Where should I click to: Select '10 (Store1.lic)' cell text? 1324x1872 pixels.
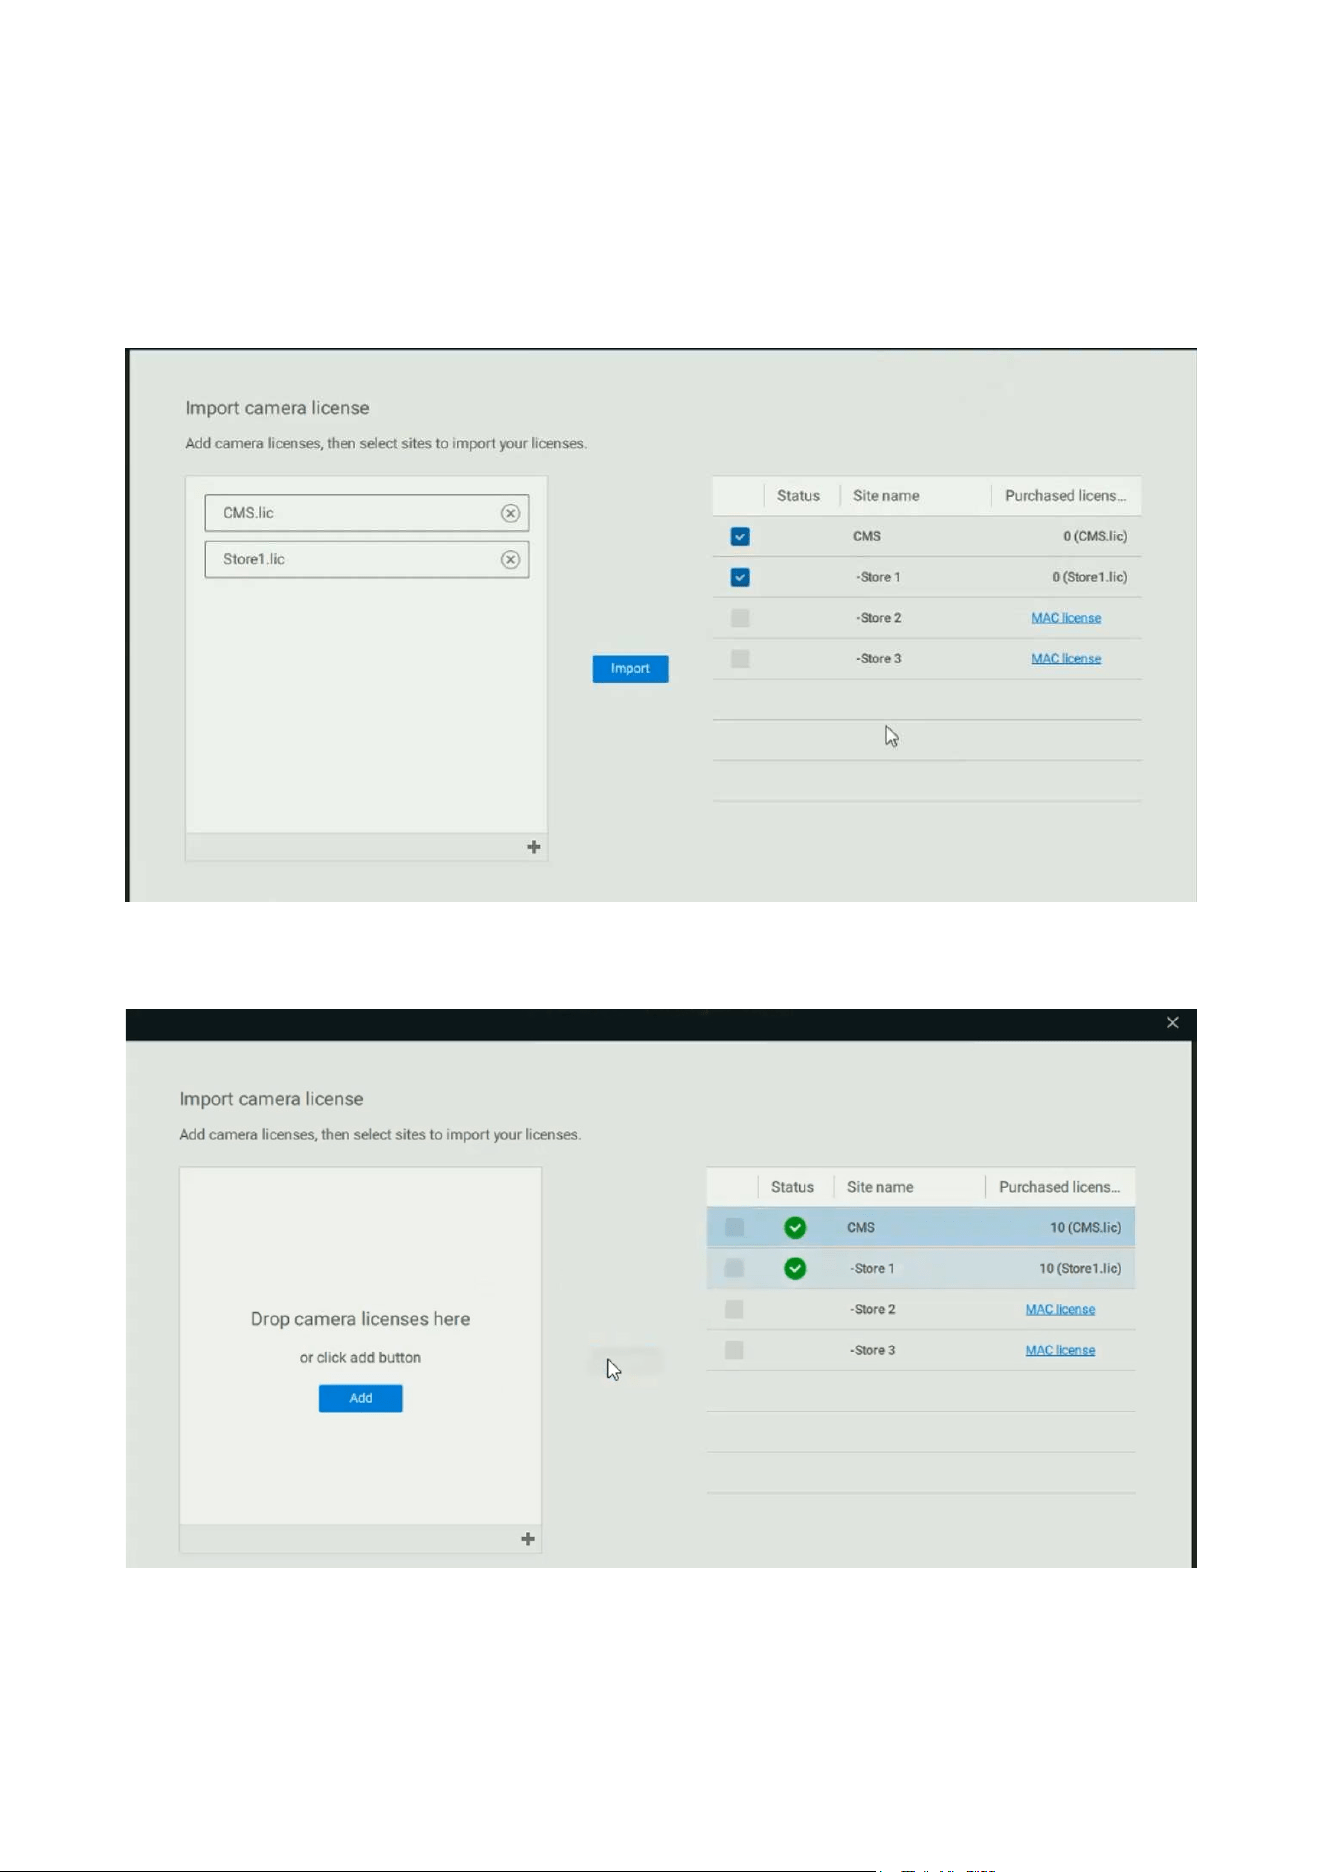(x=1080, y=1268)
